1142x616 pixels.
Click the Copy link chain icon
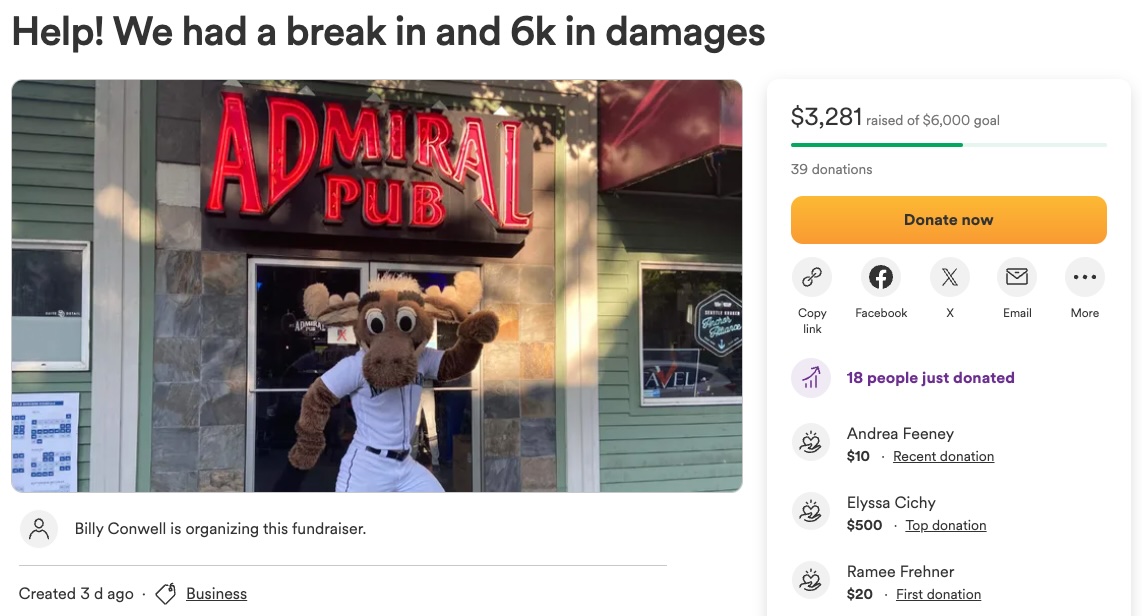(811, 277)
